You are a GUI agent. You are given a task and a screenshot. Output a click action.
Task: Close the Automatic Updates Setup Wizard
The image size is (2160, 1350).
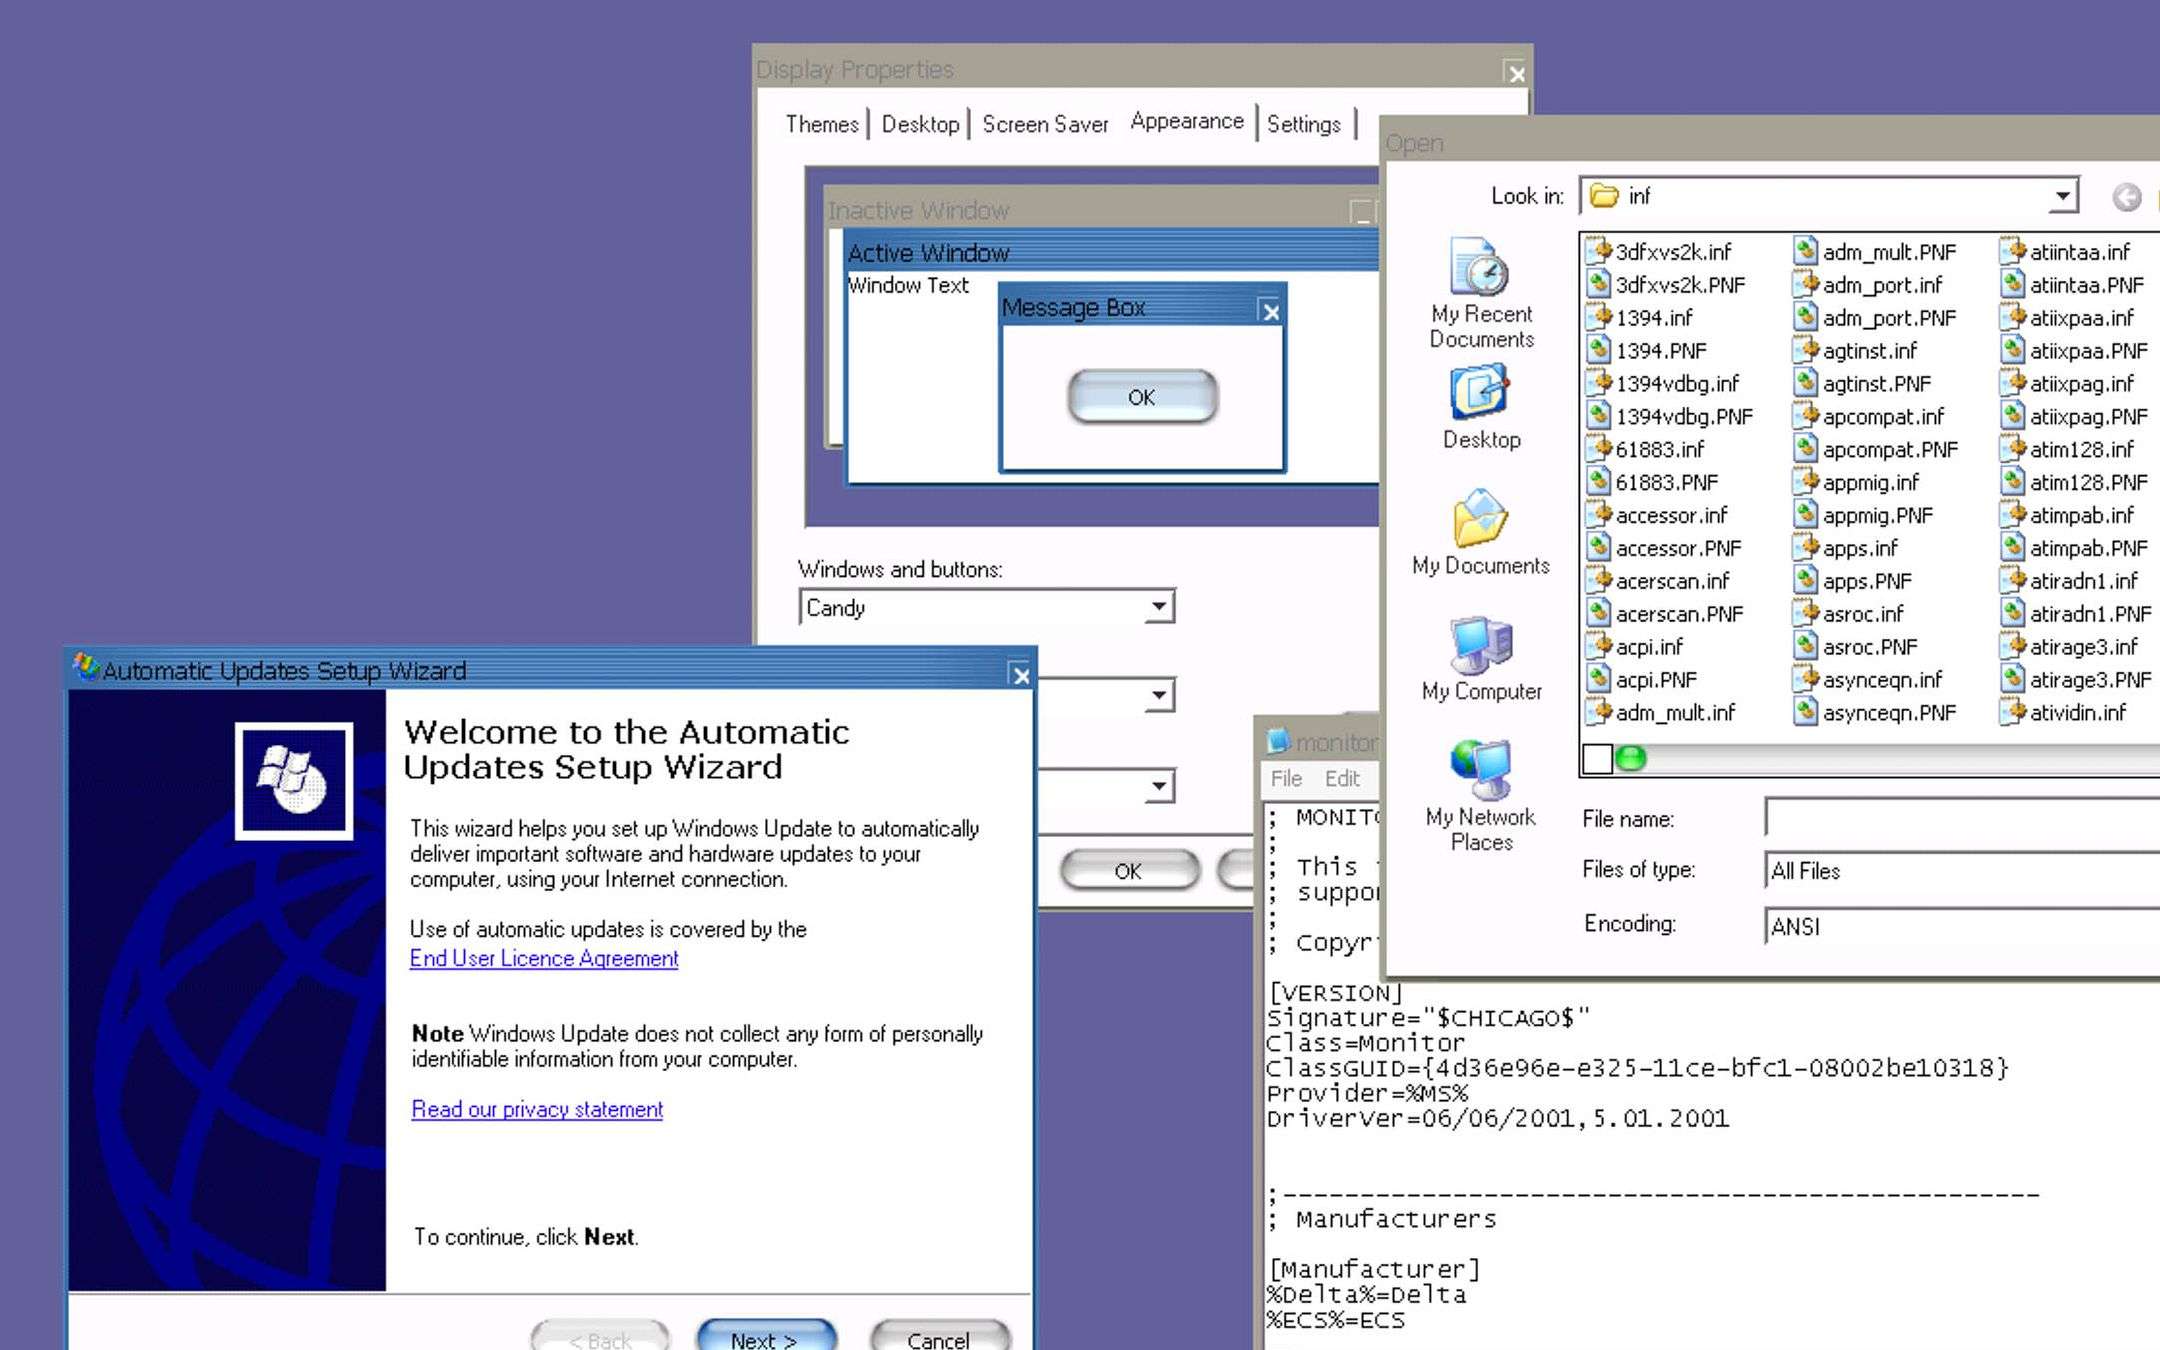1020,675
